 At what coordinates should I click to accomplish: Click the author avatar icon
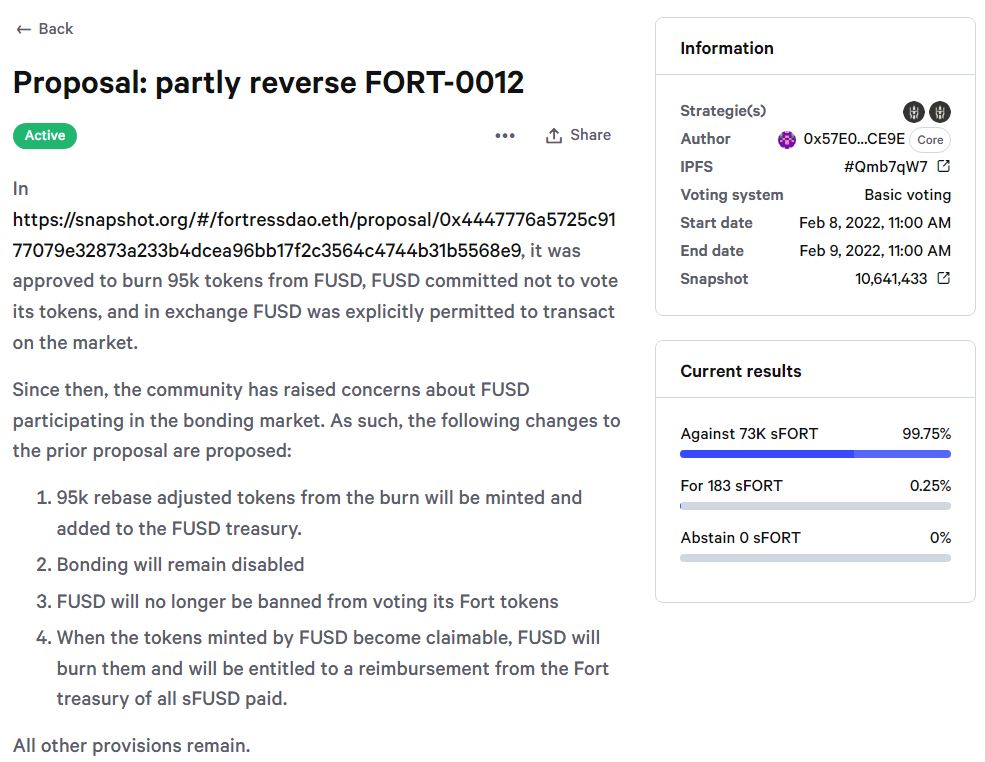point(786,139)
